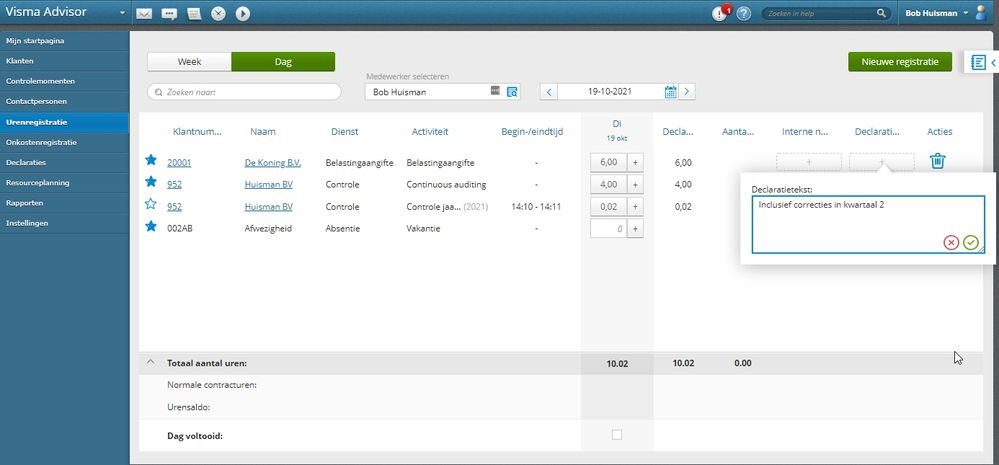Open the employee lookup search icon
The height and width of the screenshot is (465, 999).
pos(512,92)
